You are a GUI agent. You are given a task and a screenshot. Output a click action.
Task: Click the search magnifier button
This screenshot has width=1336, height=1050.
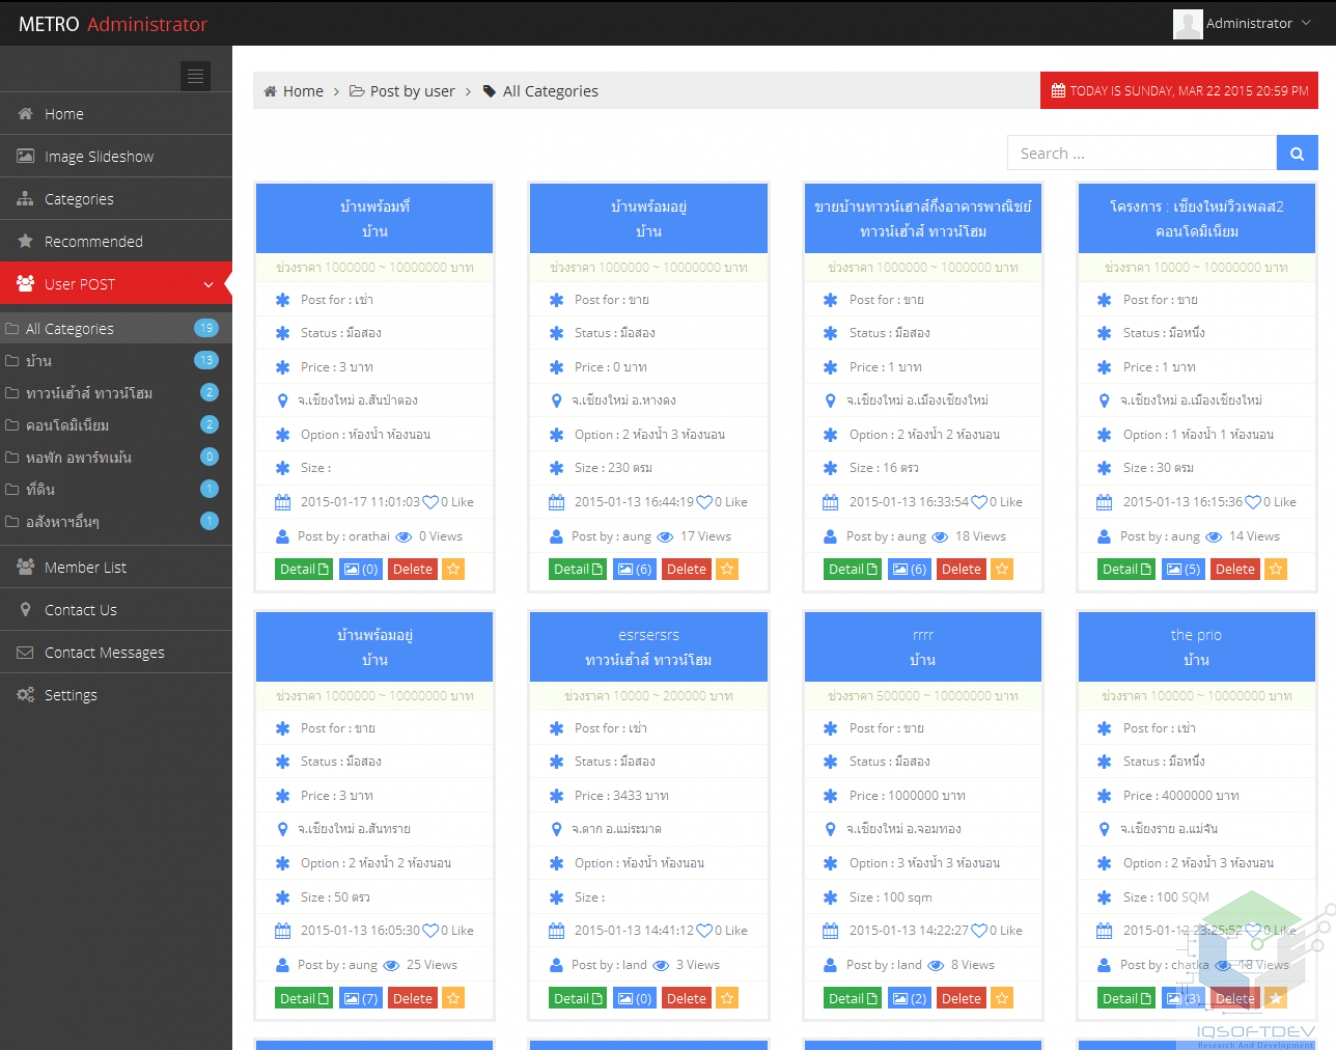point(1297,153)
